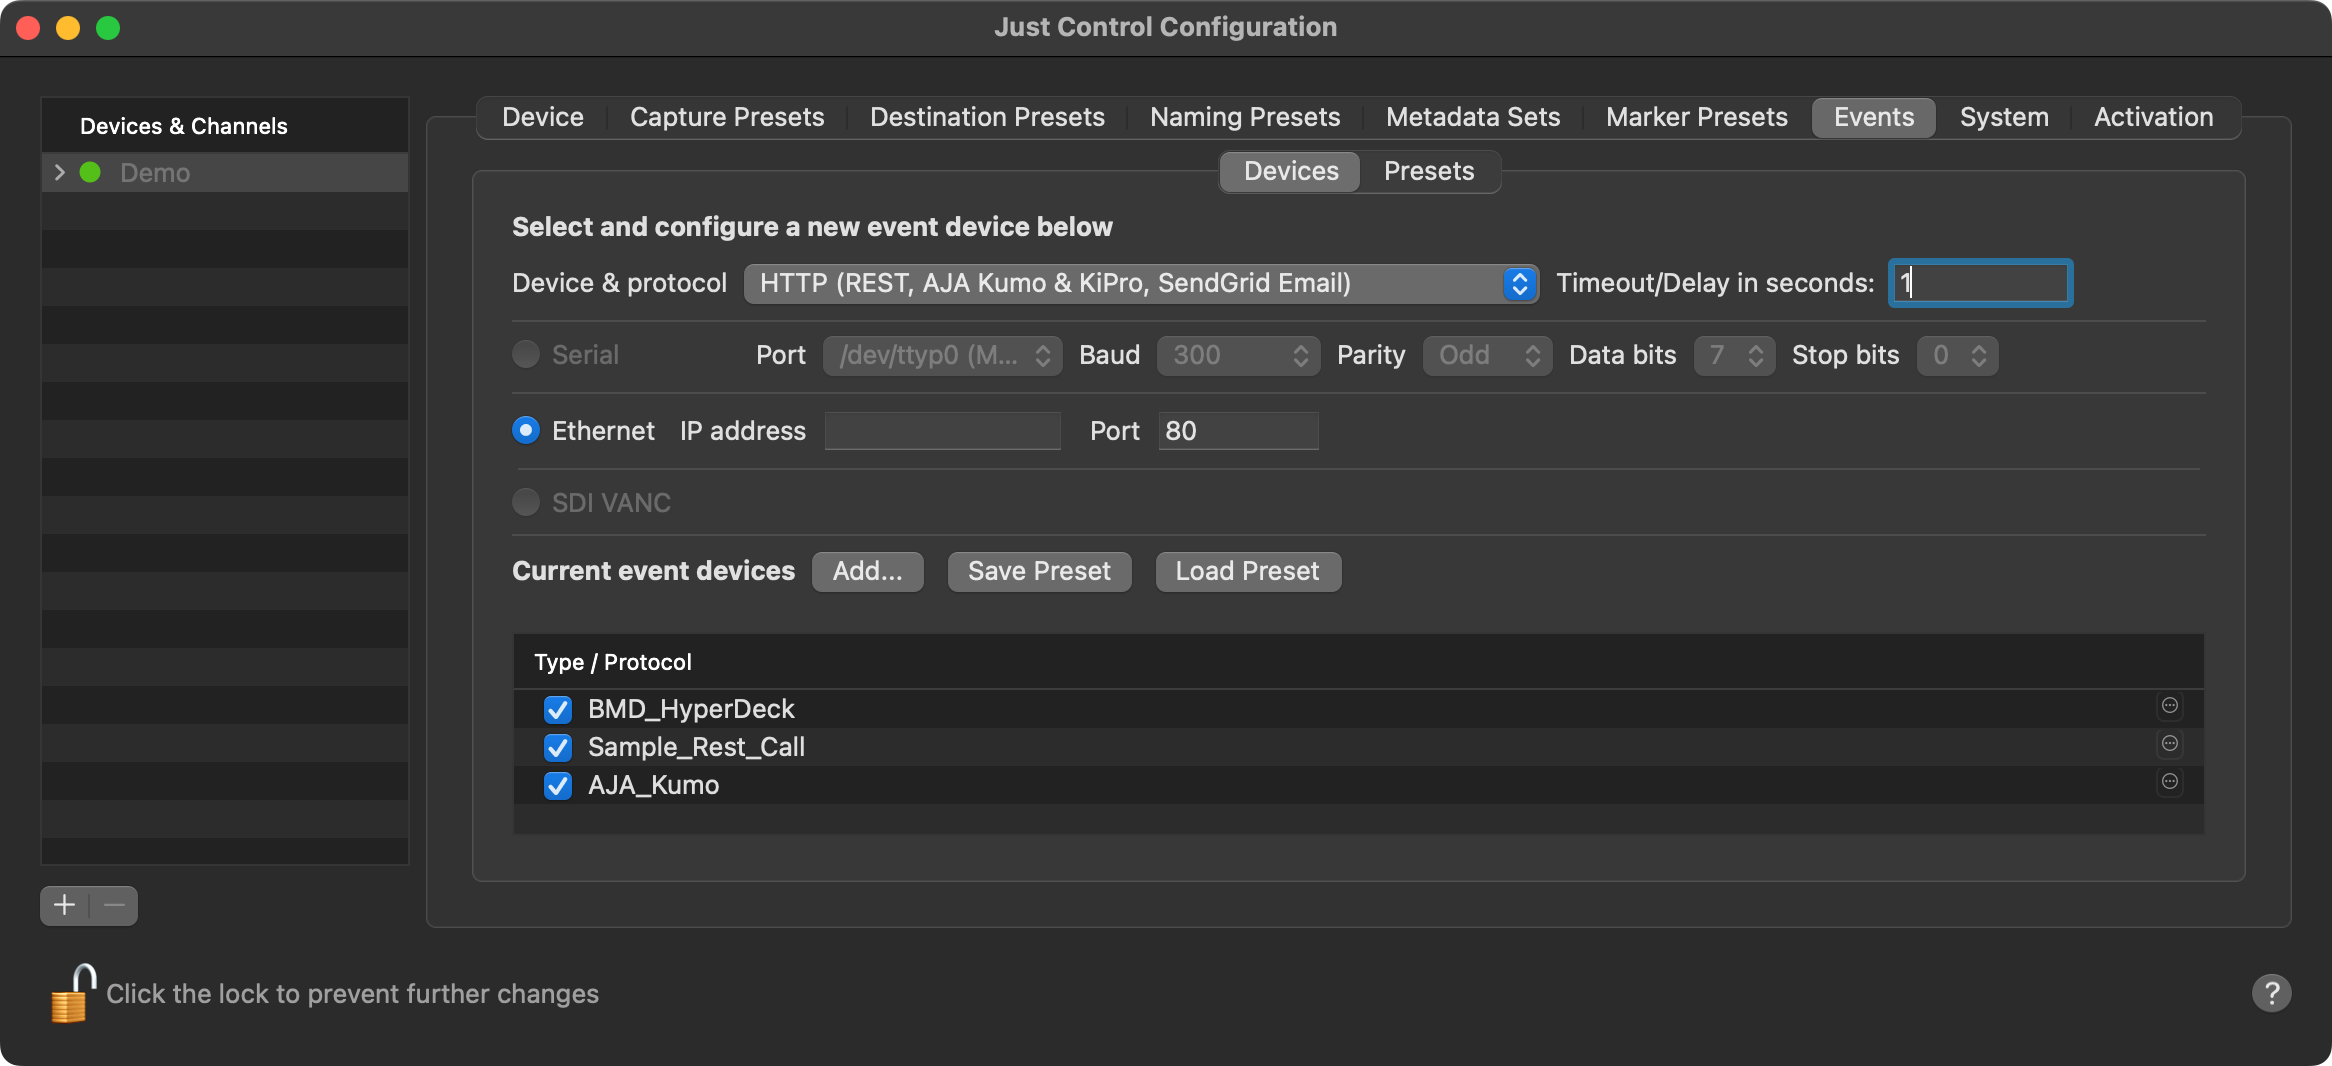Open the Destination Presets tab

[x=987, y=117]
